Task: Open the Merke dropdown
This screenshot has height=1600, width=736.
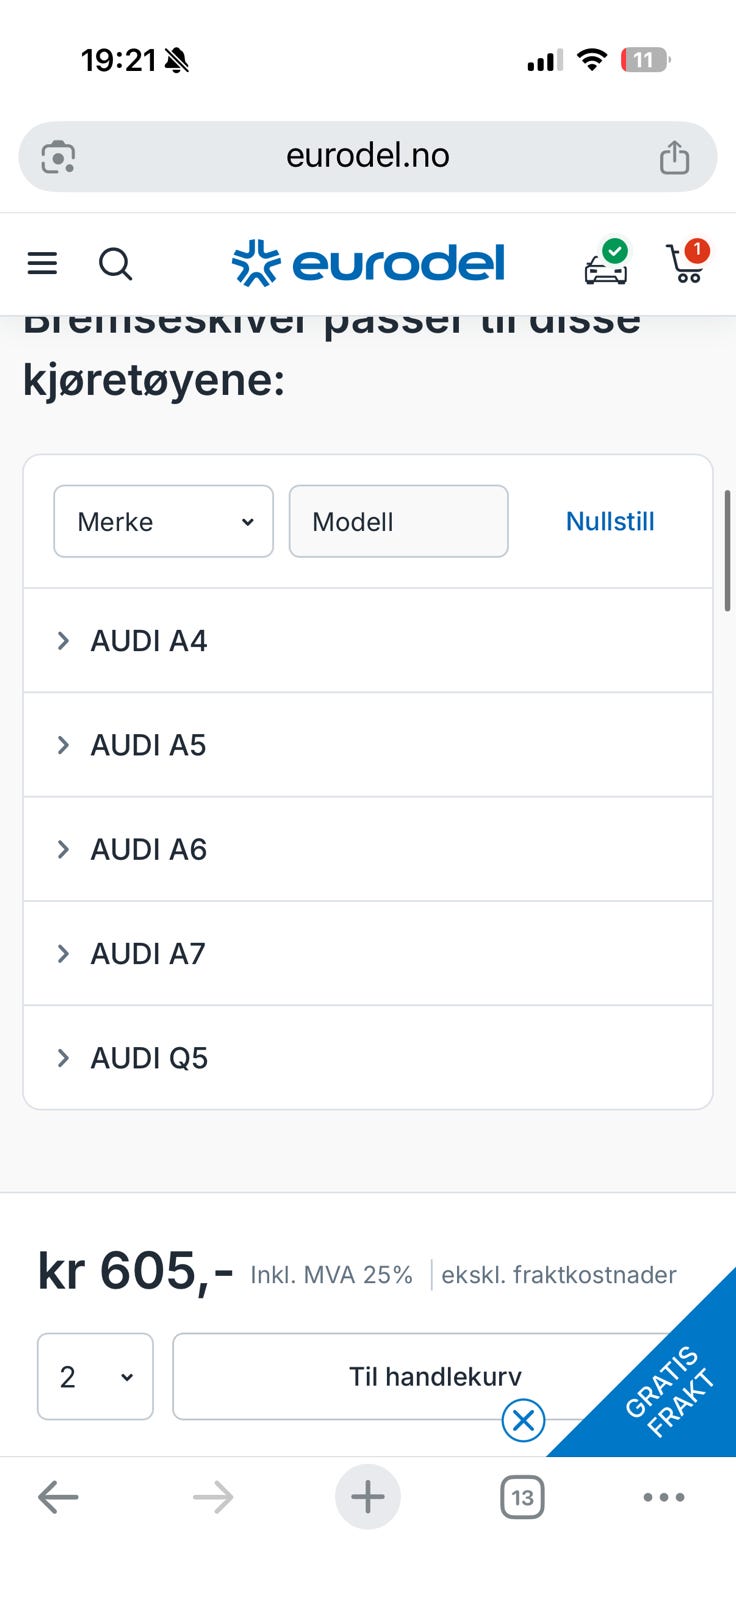Action: (163, 521)
